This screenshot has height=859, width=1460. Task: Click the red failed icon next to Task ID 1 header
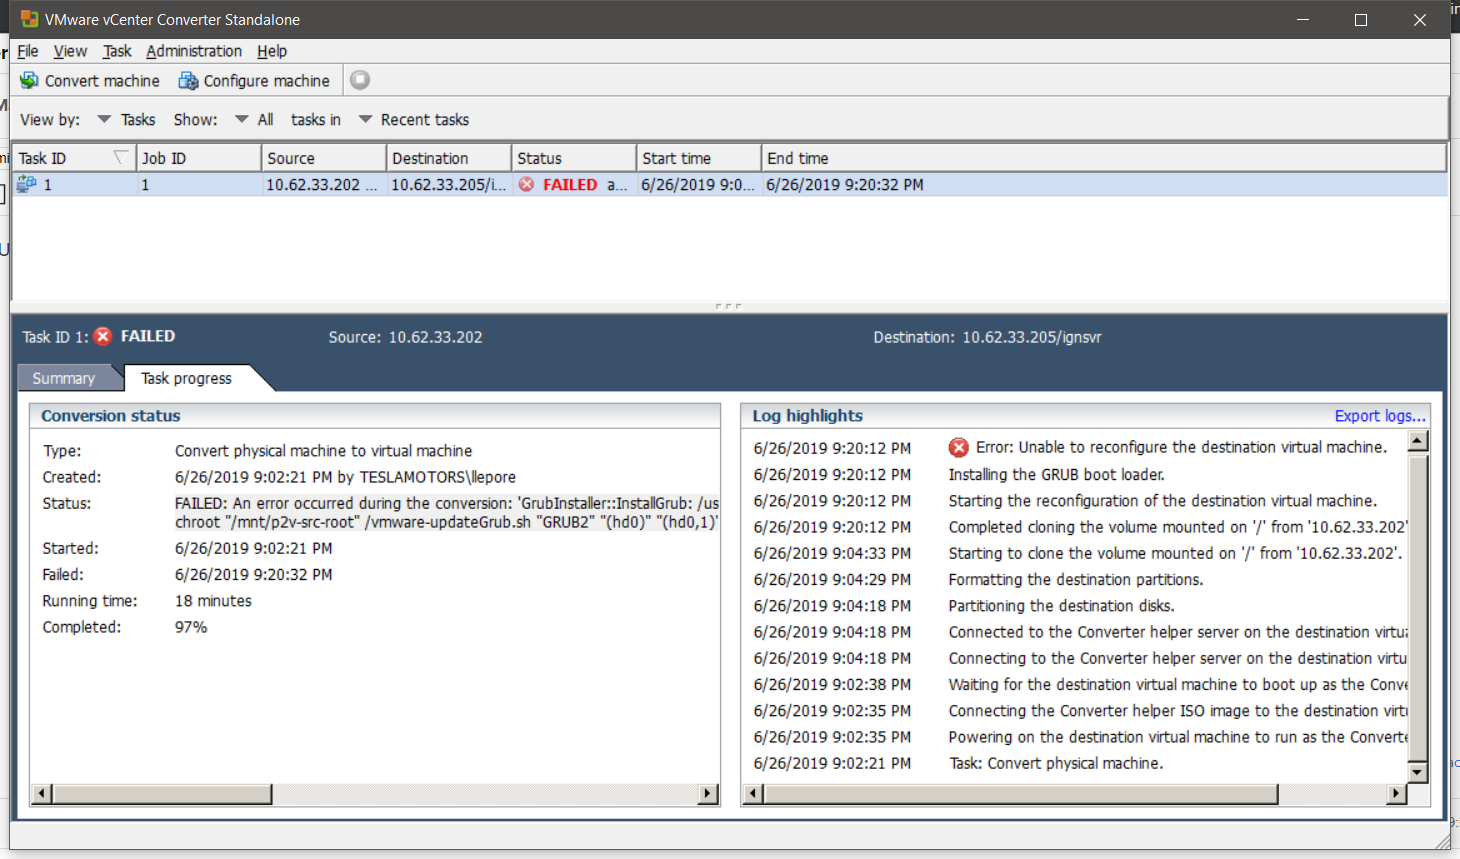point(103,336)
